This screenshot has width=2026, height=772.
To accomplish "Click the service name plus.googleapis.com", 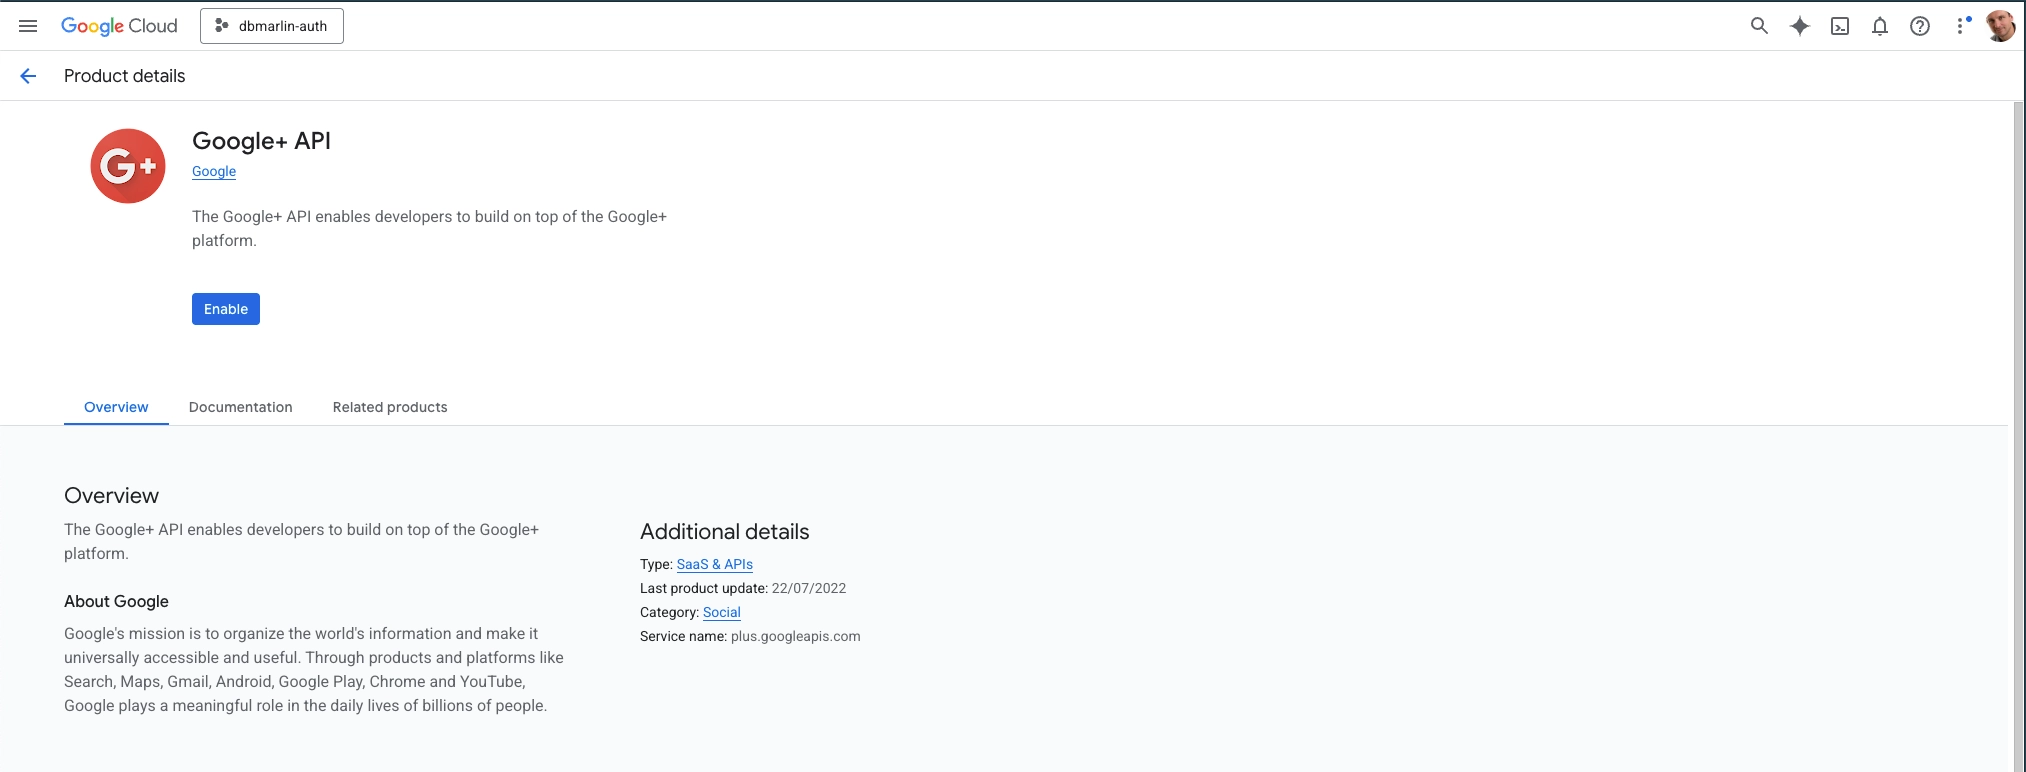I will (796, 636).
